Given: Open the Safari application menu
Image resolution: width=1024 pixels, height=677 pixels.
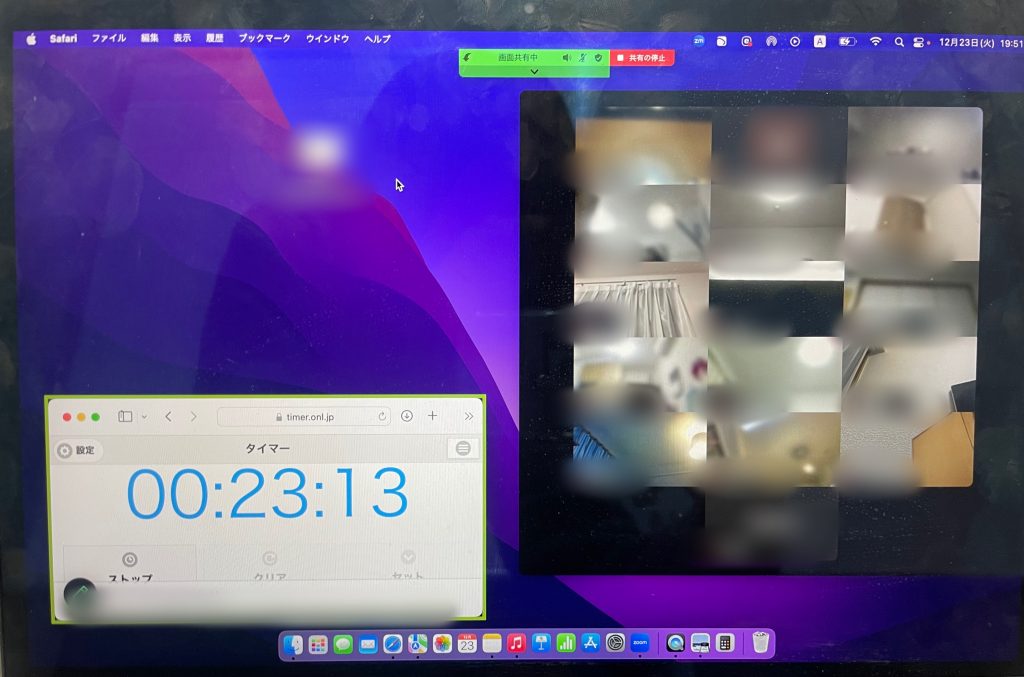Looking at the screenshot, I should coord(63,39).
